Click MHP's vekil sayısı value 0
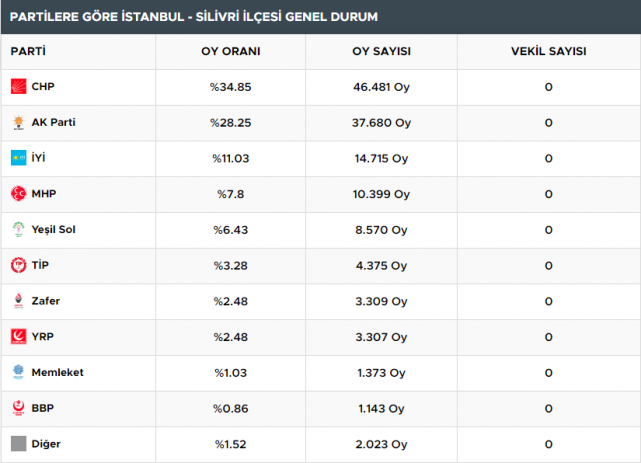 pyautogui.click(x=549, y=194)
